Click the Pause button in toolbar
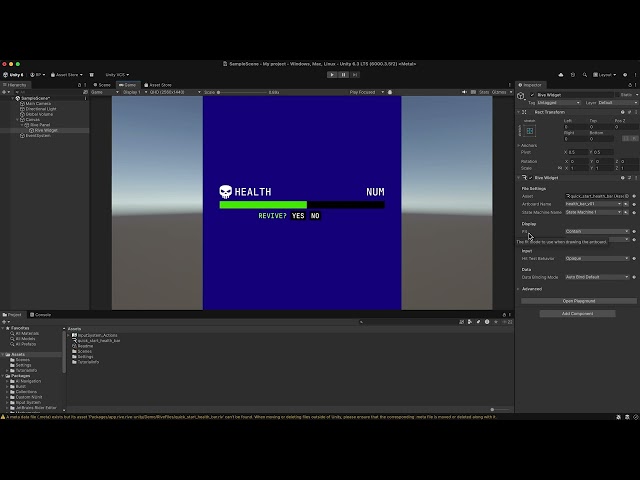Screen dimensions: 640x480 pos(343,75)
